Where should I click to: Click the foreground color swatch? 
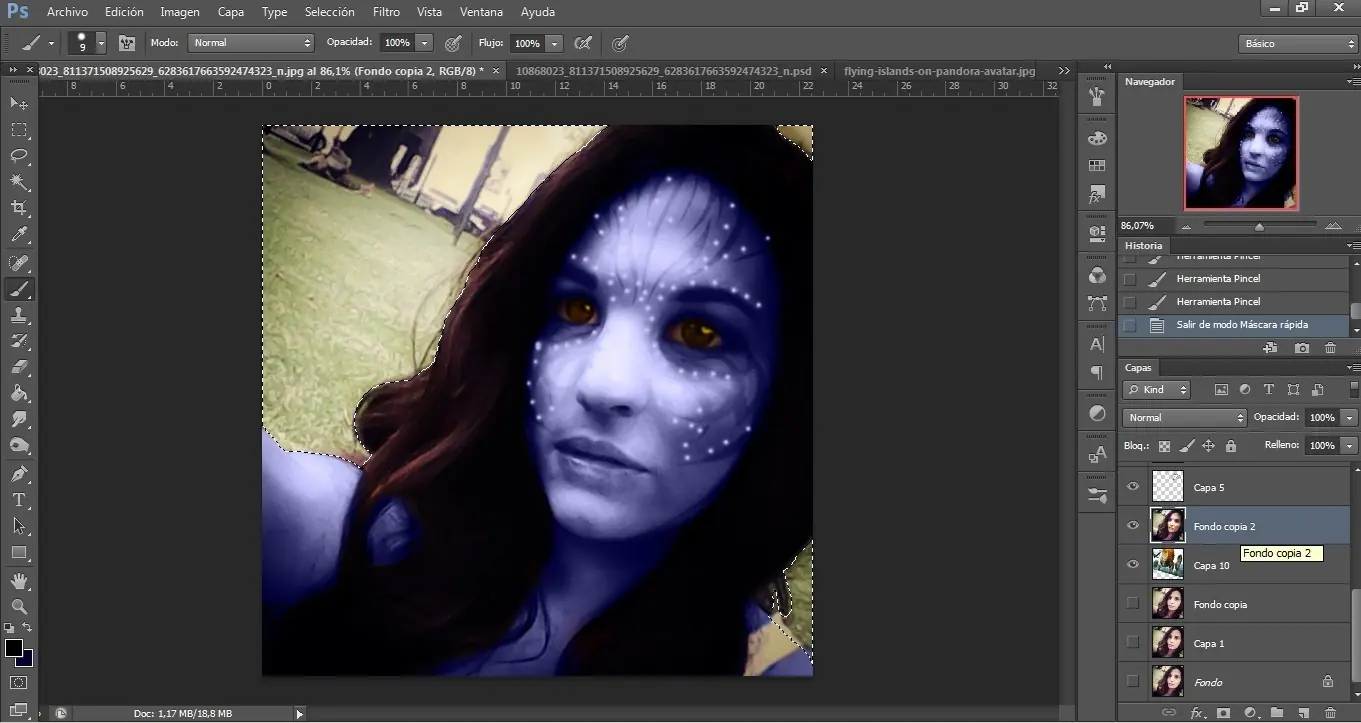click(x=13, y=648)
